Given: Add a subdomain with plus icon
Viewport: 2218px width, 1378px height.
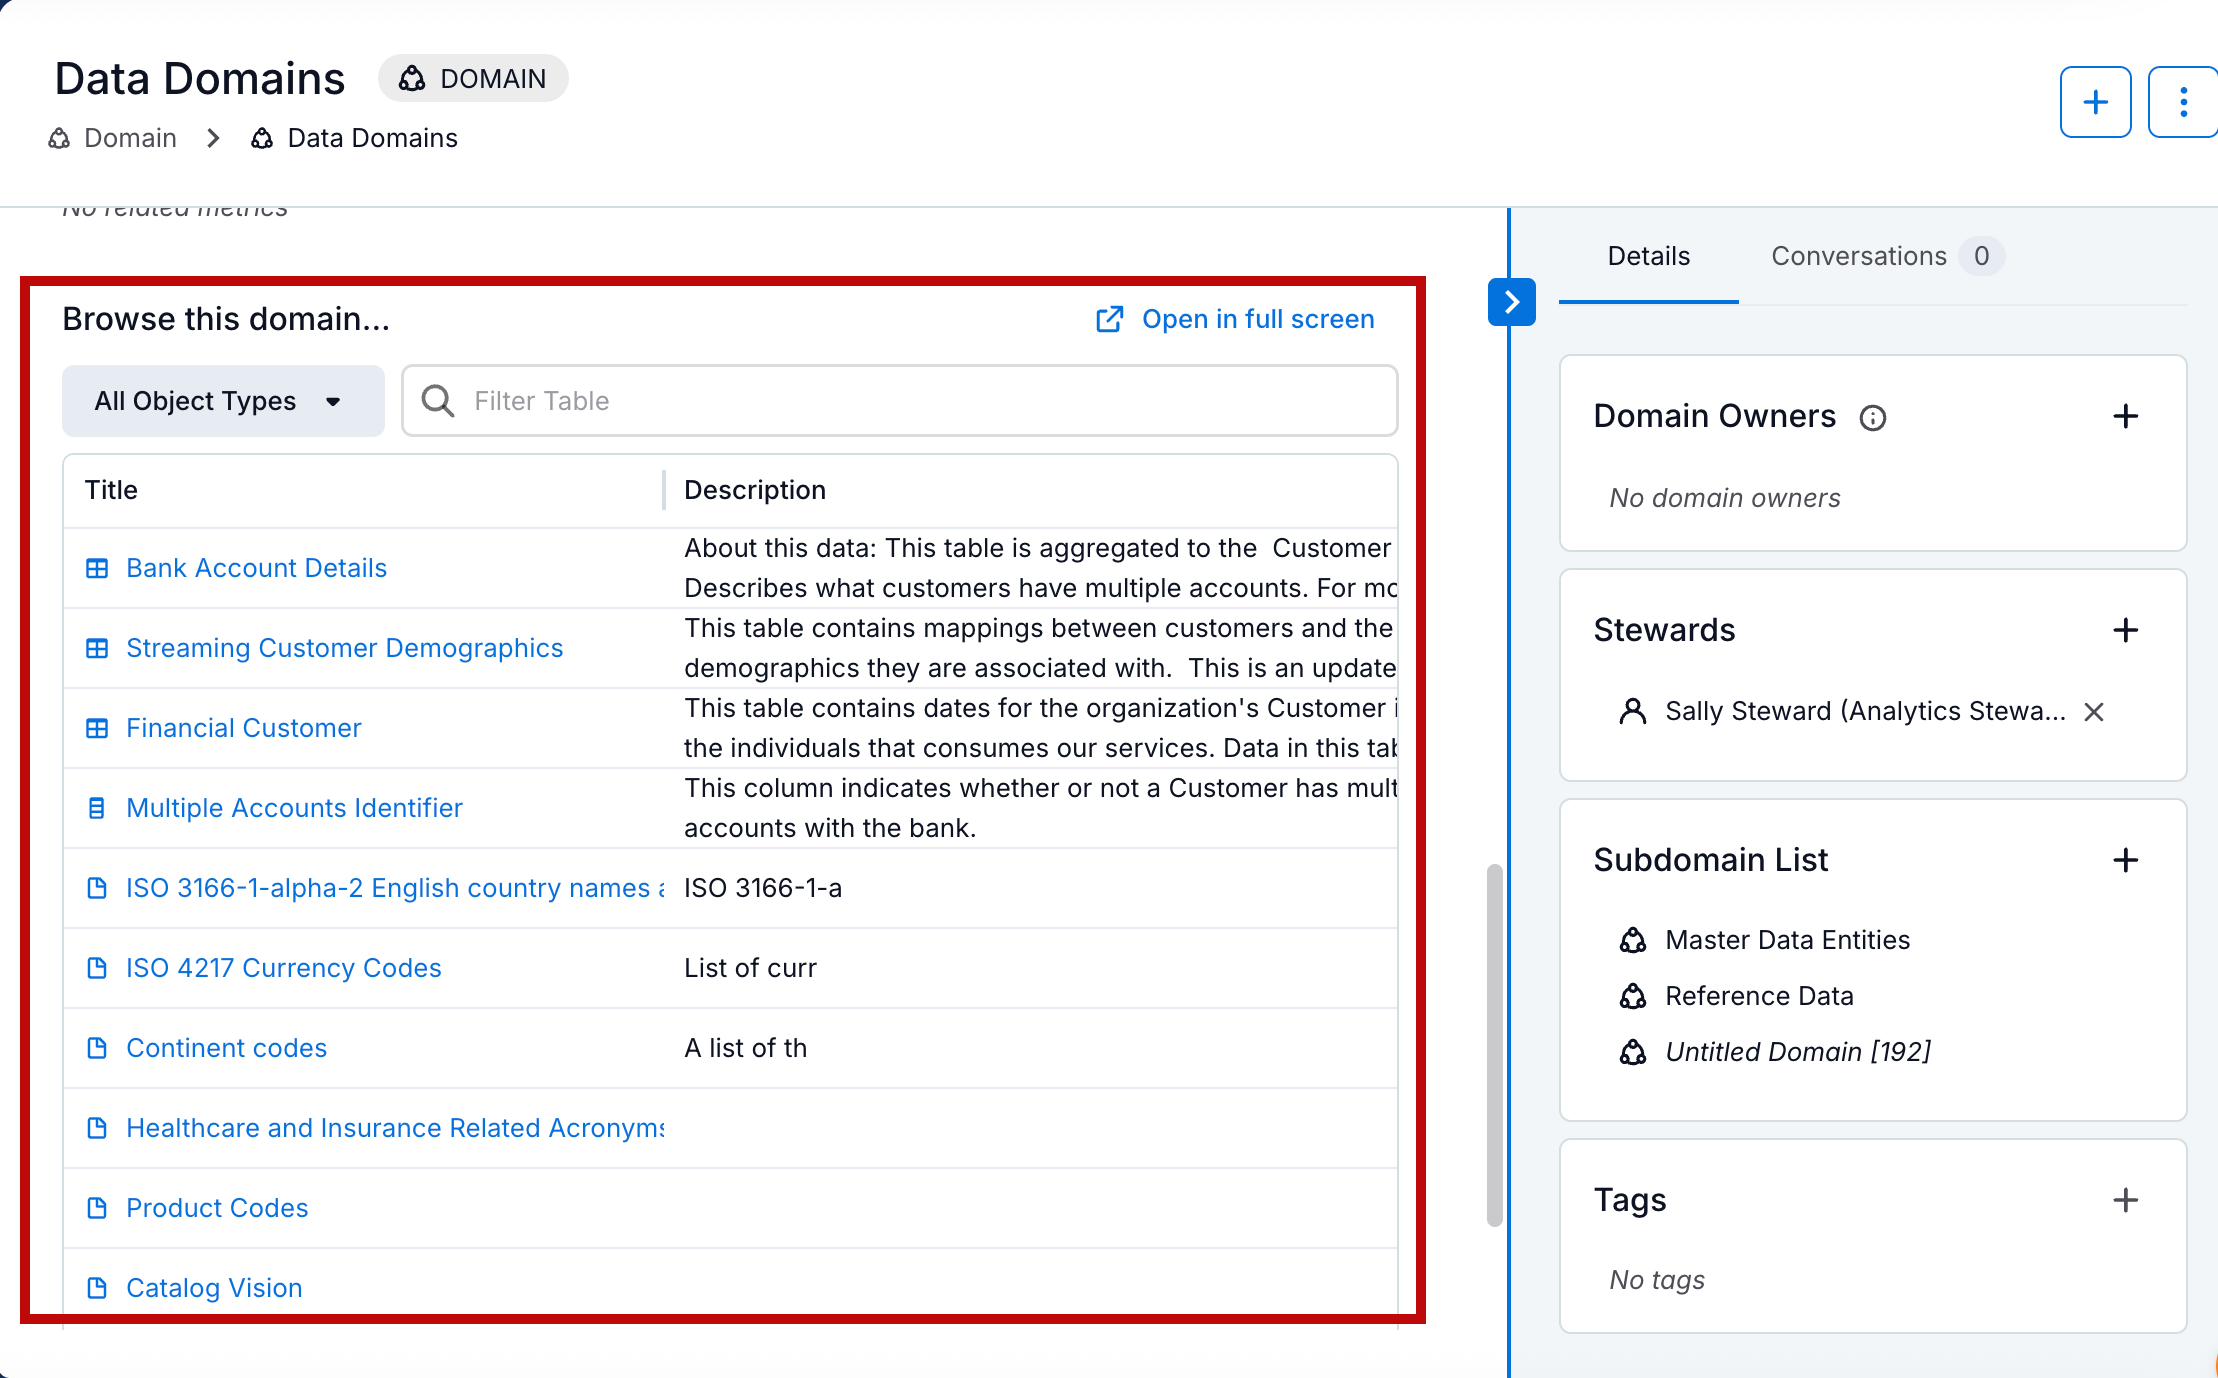Looking at the screenshot, I should [x=2125, y=860].
